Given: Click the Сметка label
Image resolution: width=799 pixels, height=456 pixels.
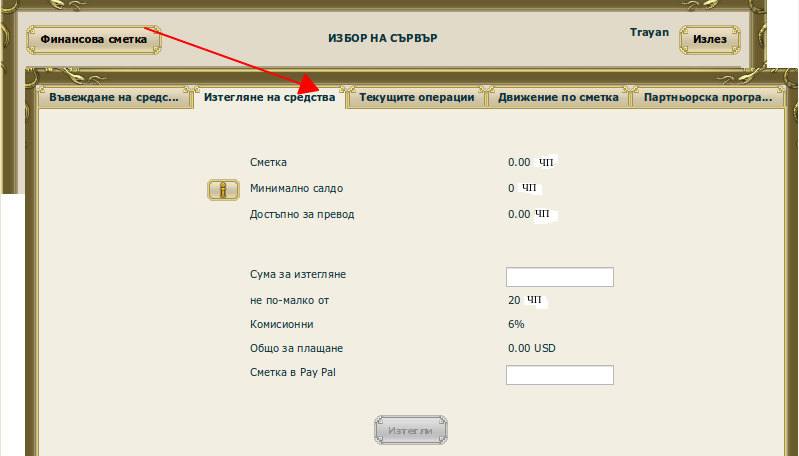Looking at the screenshot, I should click(x=268, y=163).
